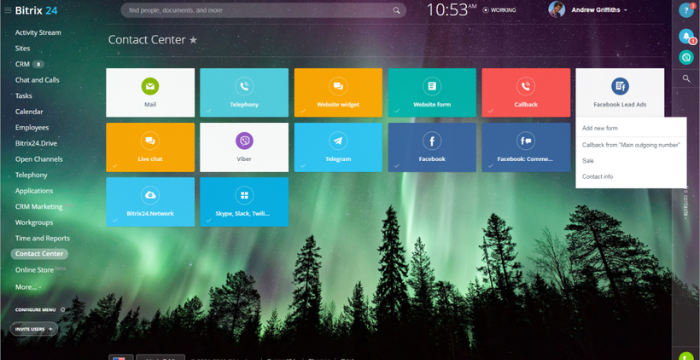Click the Bitrix 24 logo

click(x=36, y=11)
